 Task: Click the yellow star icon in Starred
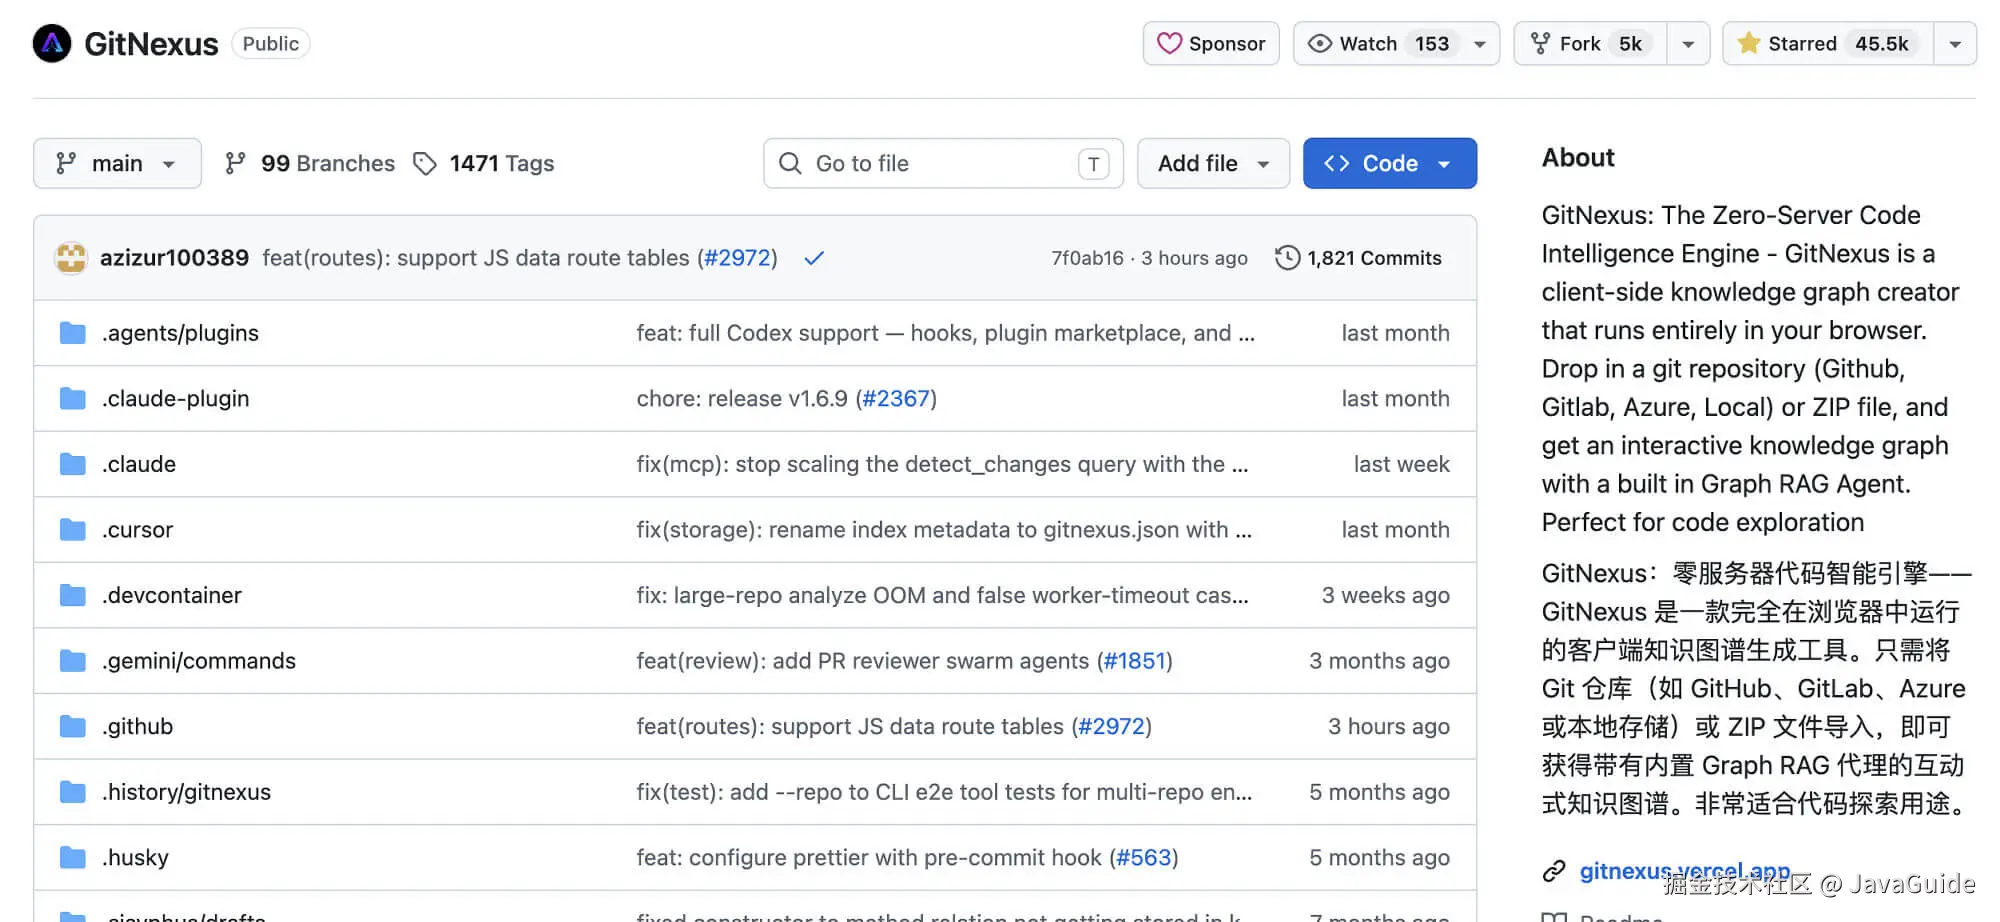click(x=1748, y=43)
